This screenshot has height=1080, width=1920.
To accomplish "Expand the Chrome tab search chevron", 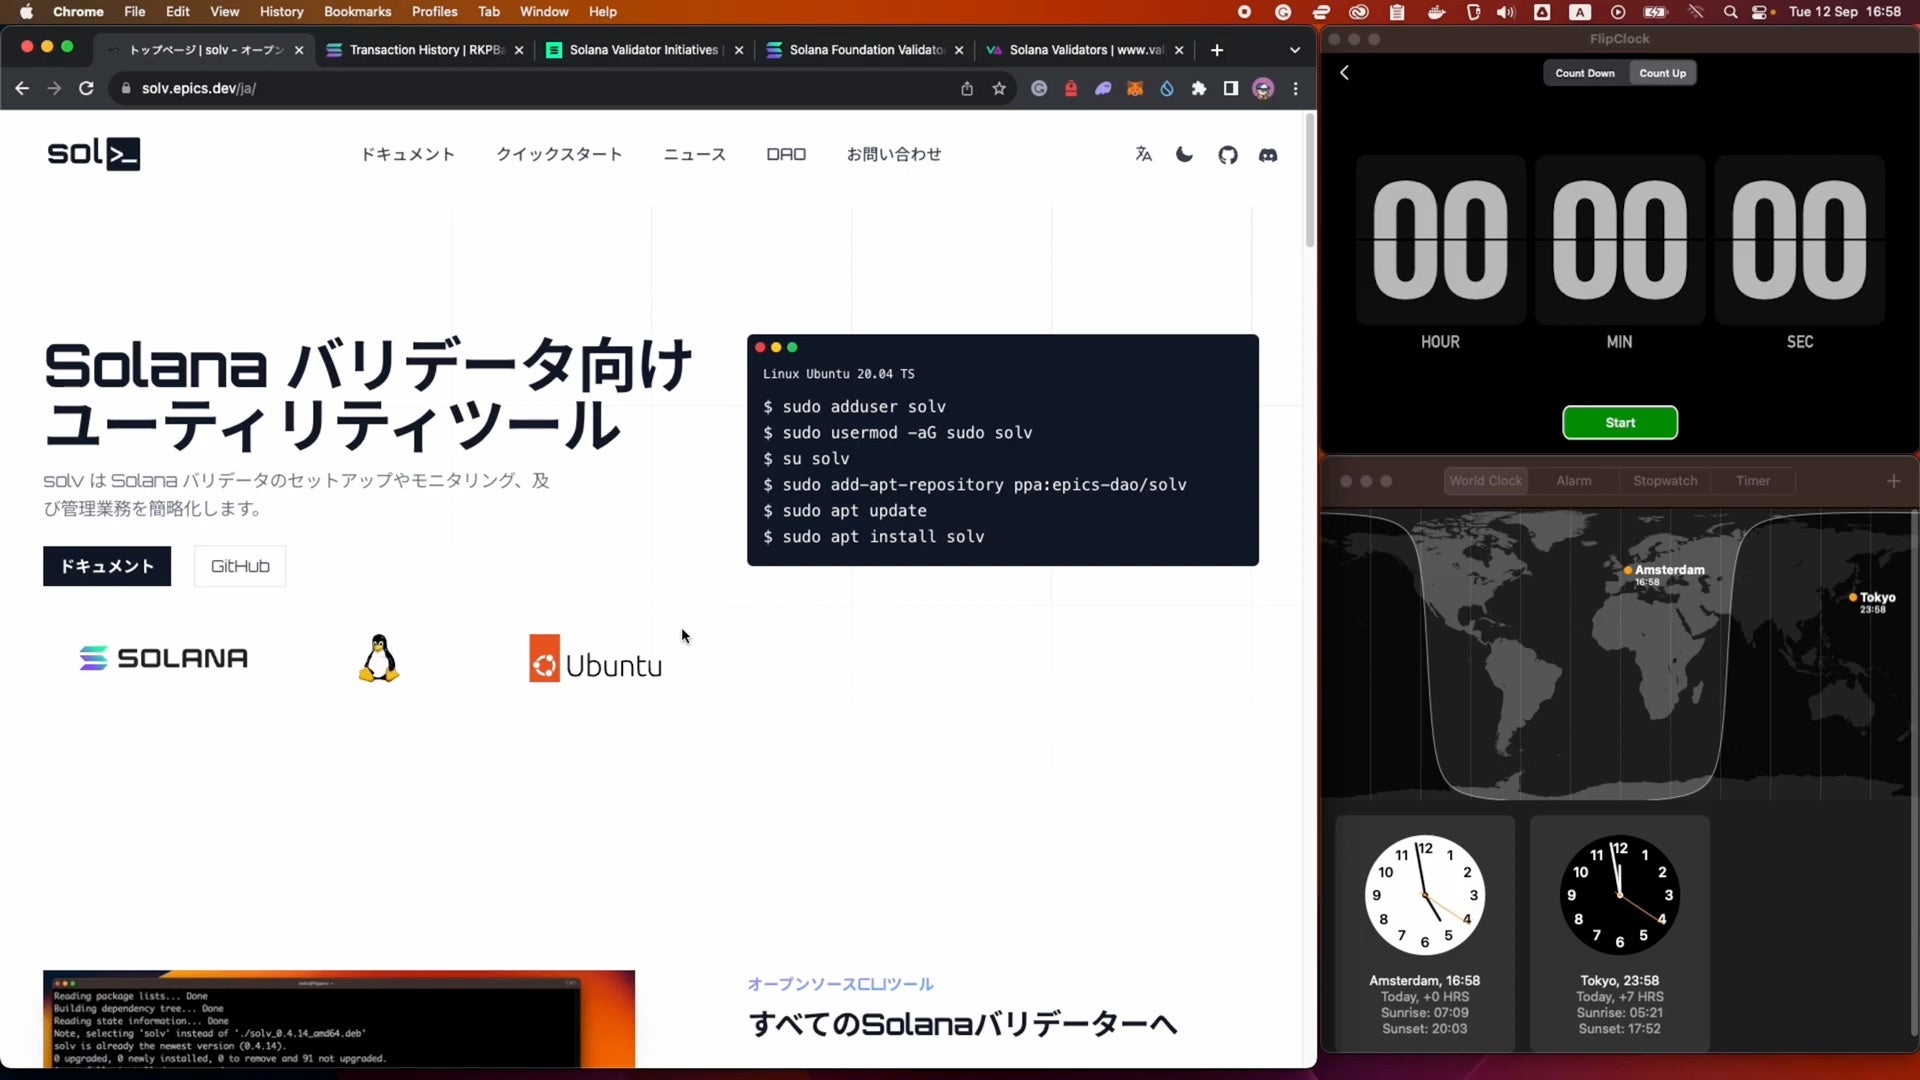I will [x=1295, y=50].
